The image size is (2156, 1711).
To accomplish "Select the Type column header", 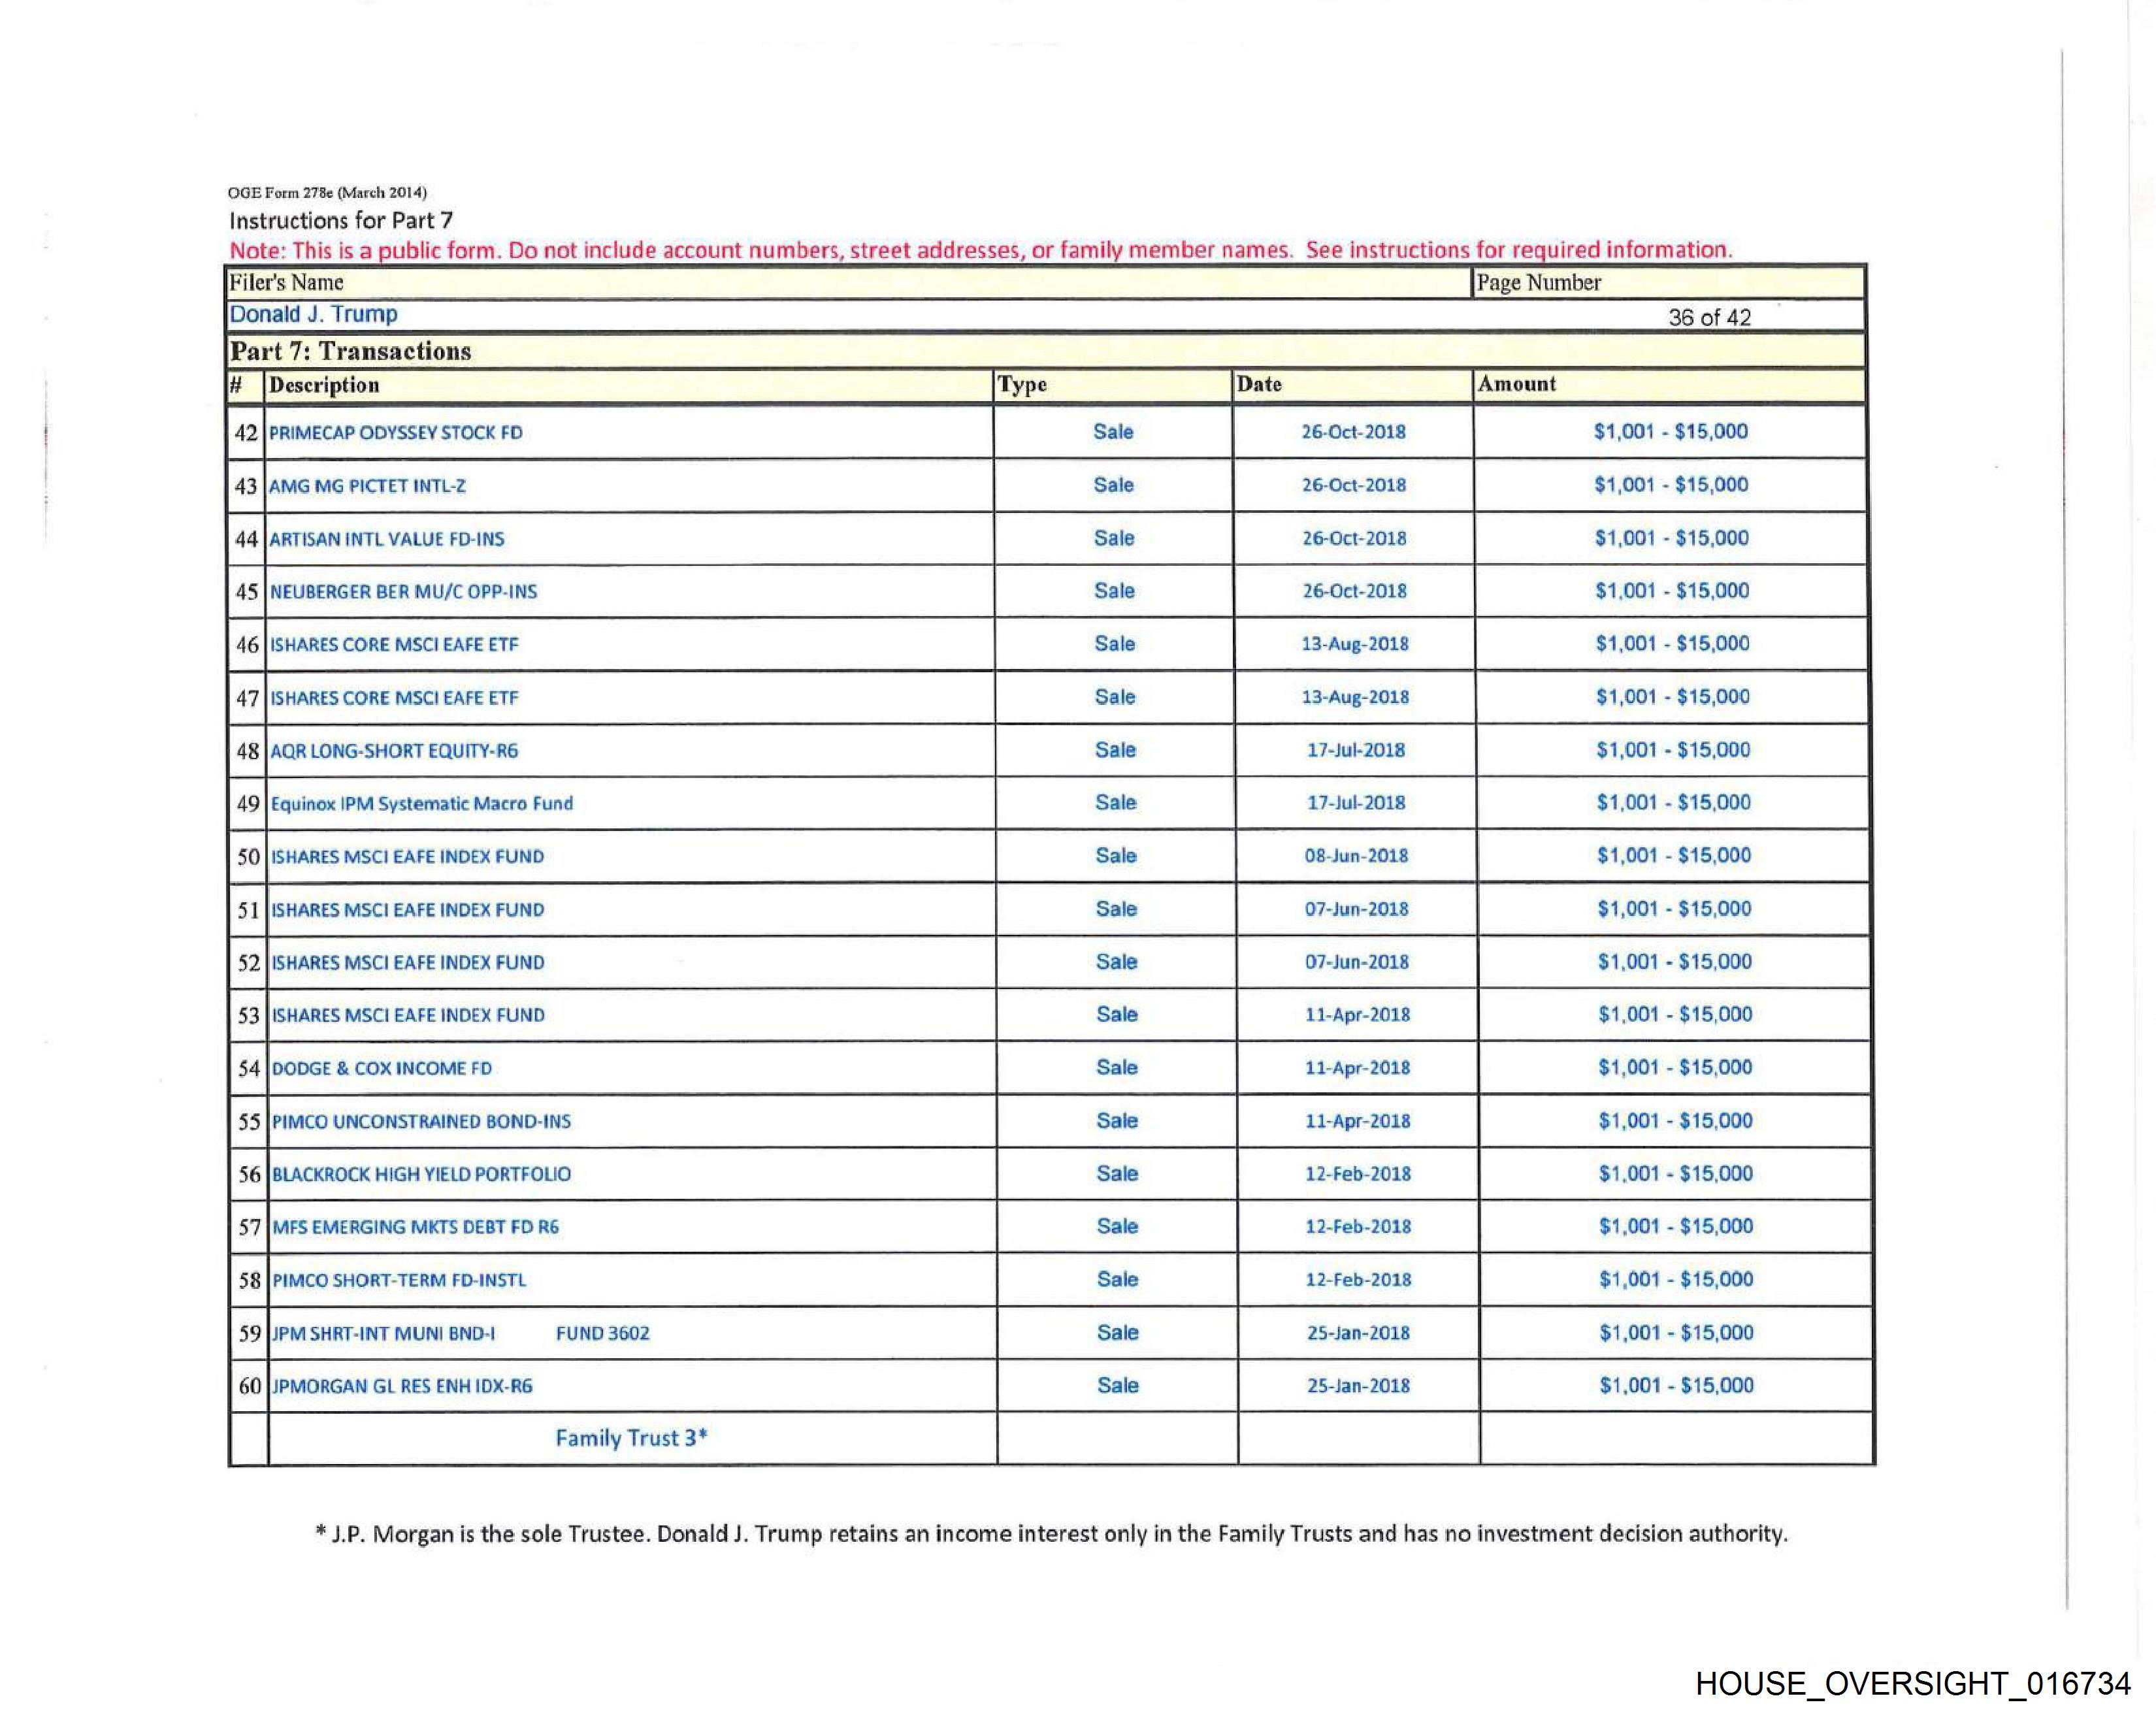I will click(1021, 385).
